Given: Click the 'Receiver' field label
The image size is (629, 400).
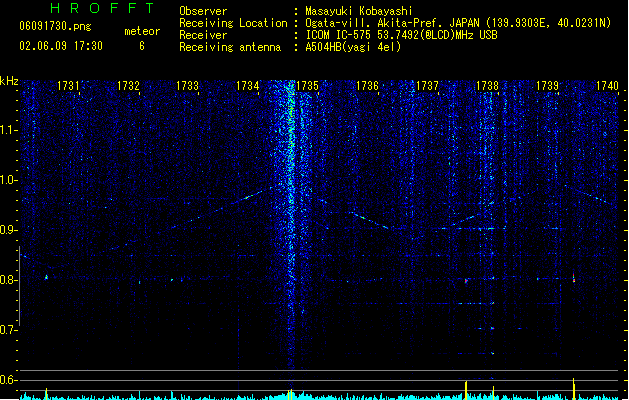Looking at the screenshot, I should 203,35.
